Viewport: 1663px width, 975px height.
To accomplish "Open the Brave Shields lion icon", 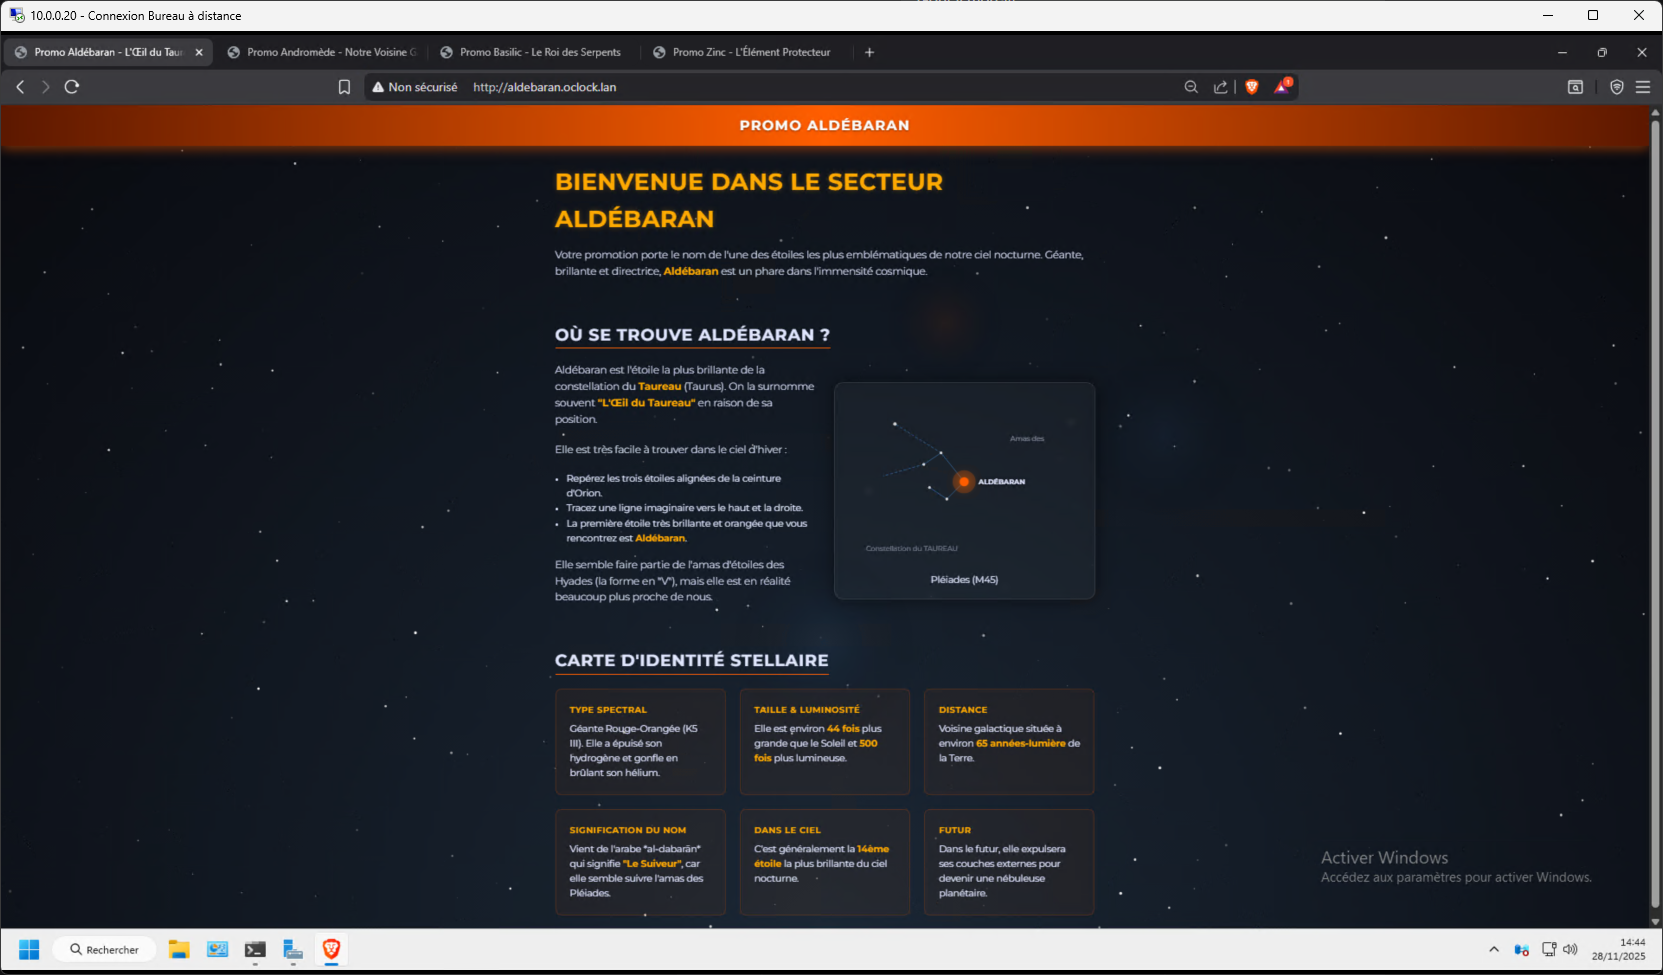I will tap(1251, 87).
